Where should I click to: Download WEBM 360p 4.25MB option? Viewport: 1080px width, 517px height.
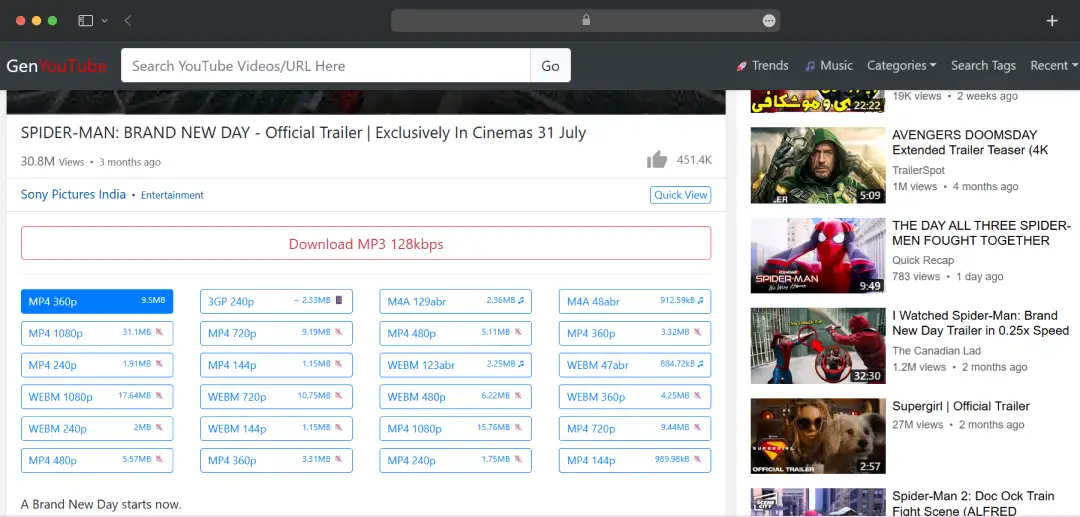click(635, 397)
